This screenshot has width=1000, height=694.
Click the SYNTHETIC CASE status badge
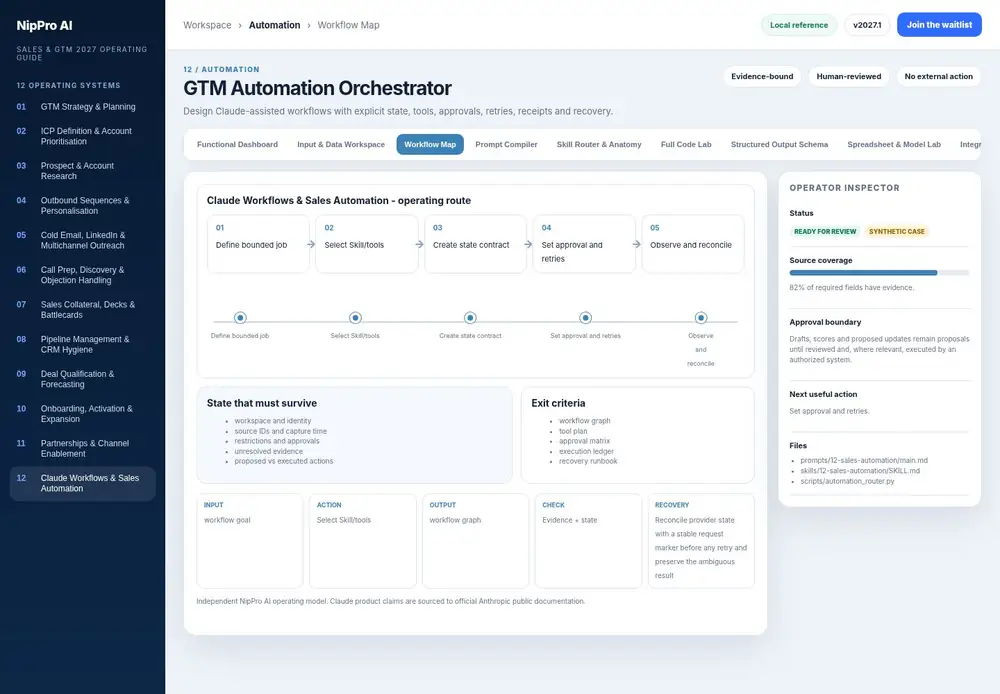(897, 232)
